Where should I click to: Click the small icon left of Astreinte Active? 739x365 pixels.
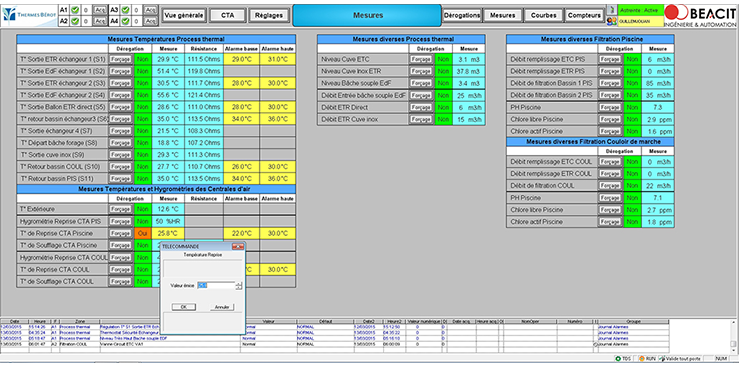(612, 9)
